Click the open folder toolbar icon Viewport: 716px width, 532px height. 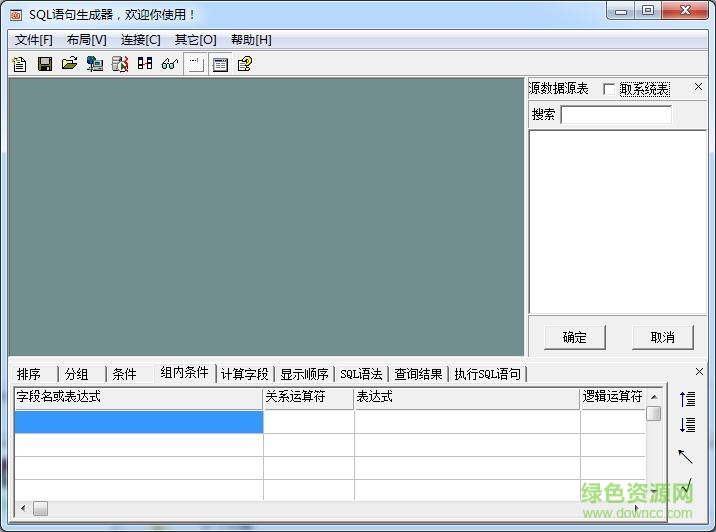pyautogui.click(x=69, y=64)
